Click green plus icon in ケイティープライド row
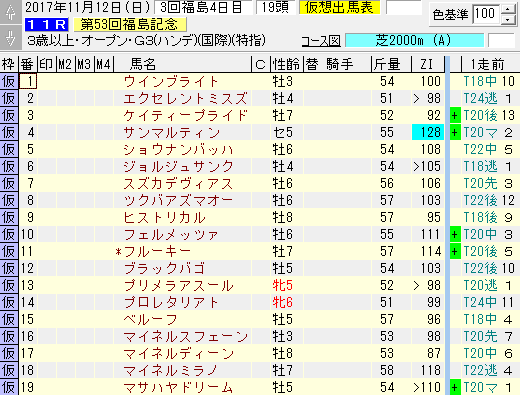Viewport: 520px width, 395px height. click(x=455, y=116)
